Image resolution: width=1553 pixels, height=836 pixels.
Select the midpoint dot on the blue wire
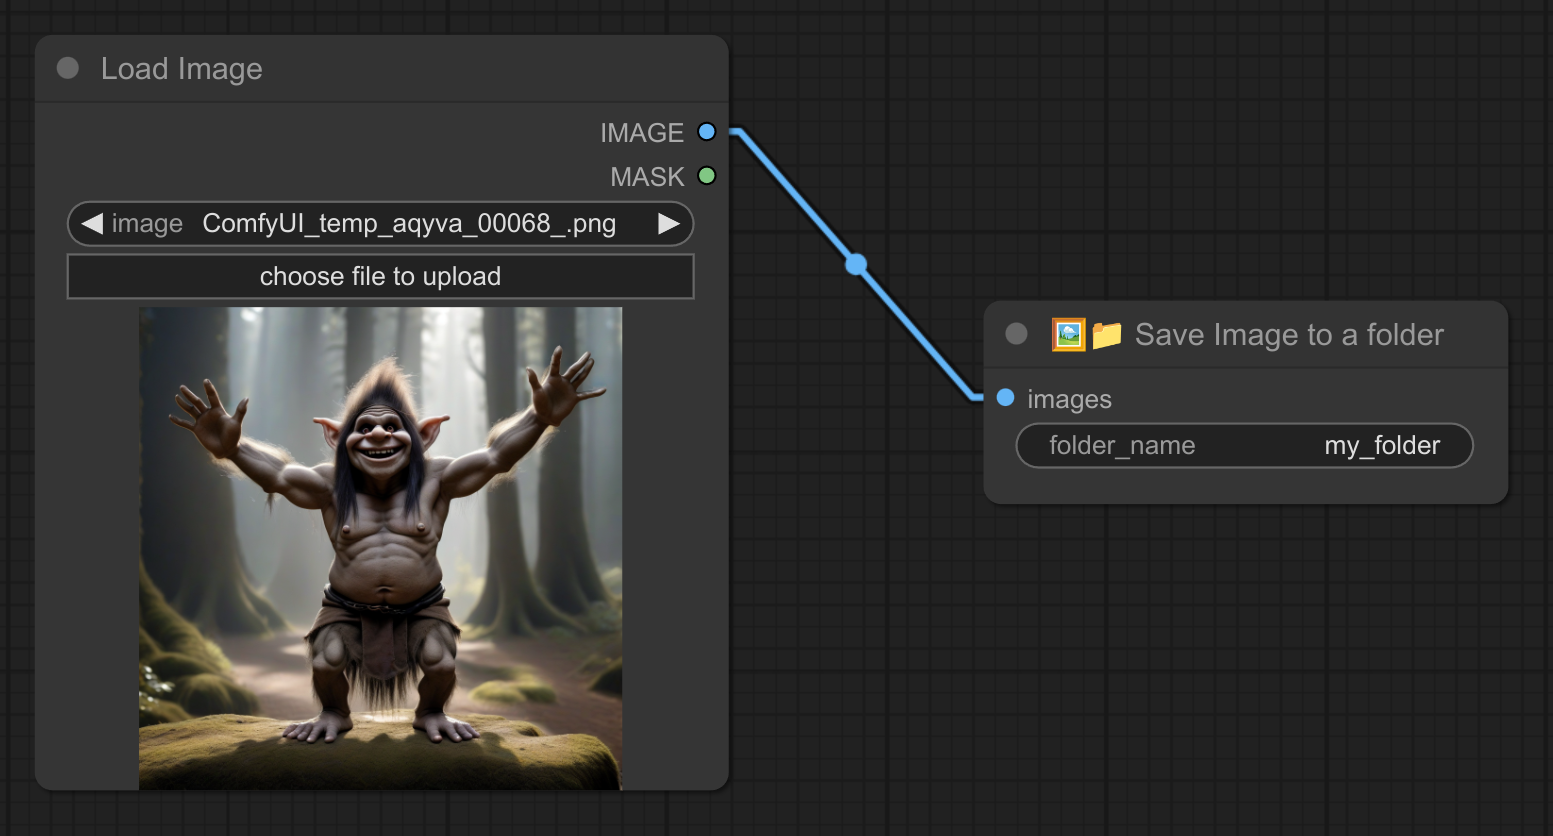(x=856, y=265)
